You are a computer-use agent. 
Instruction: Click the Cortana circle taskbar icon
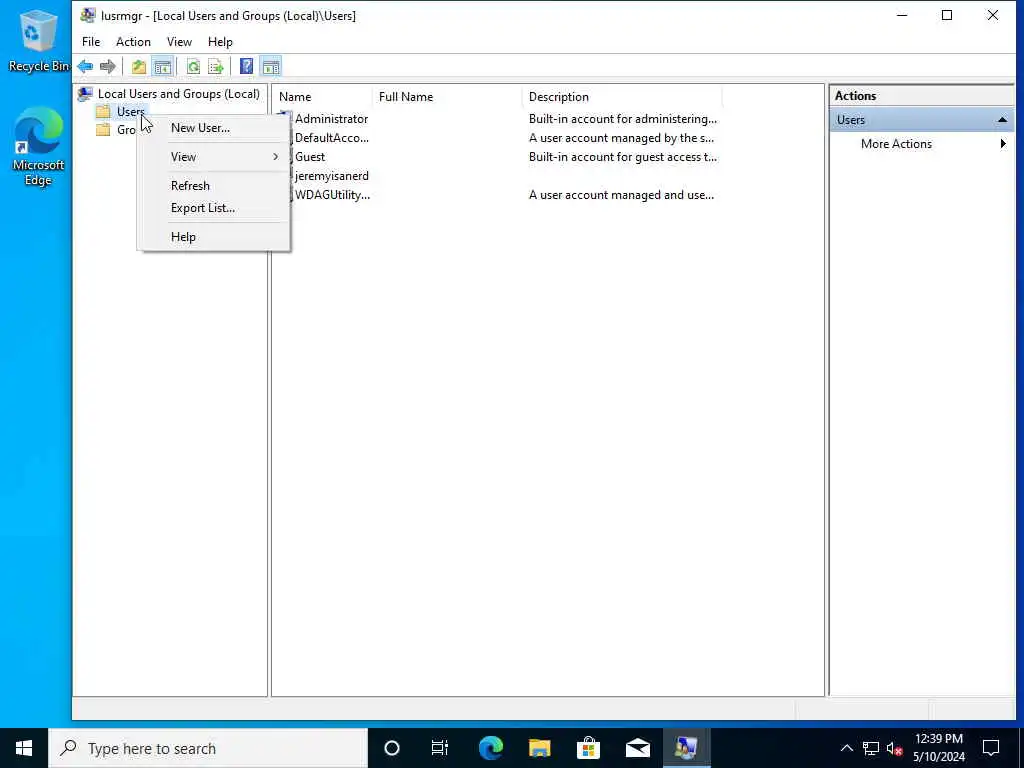coord(392,748)
